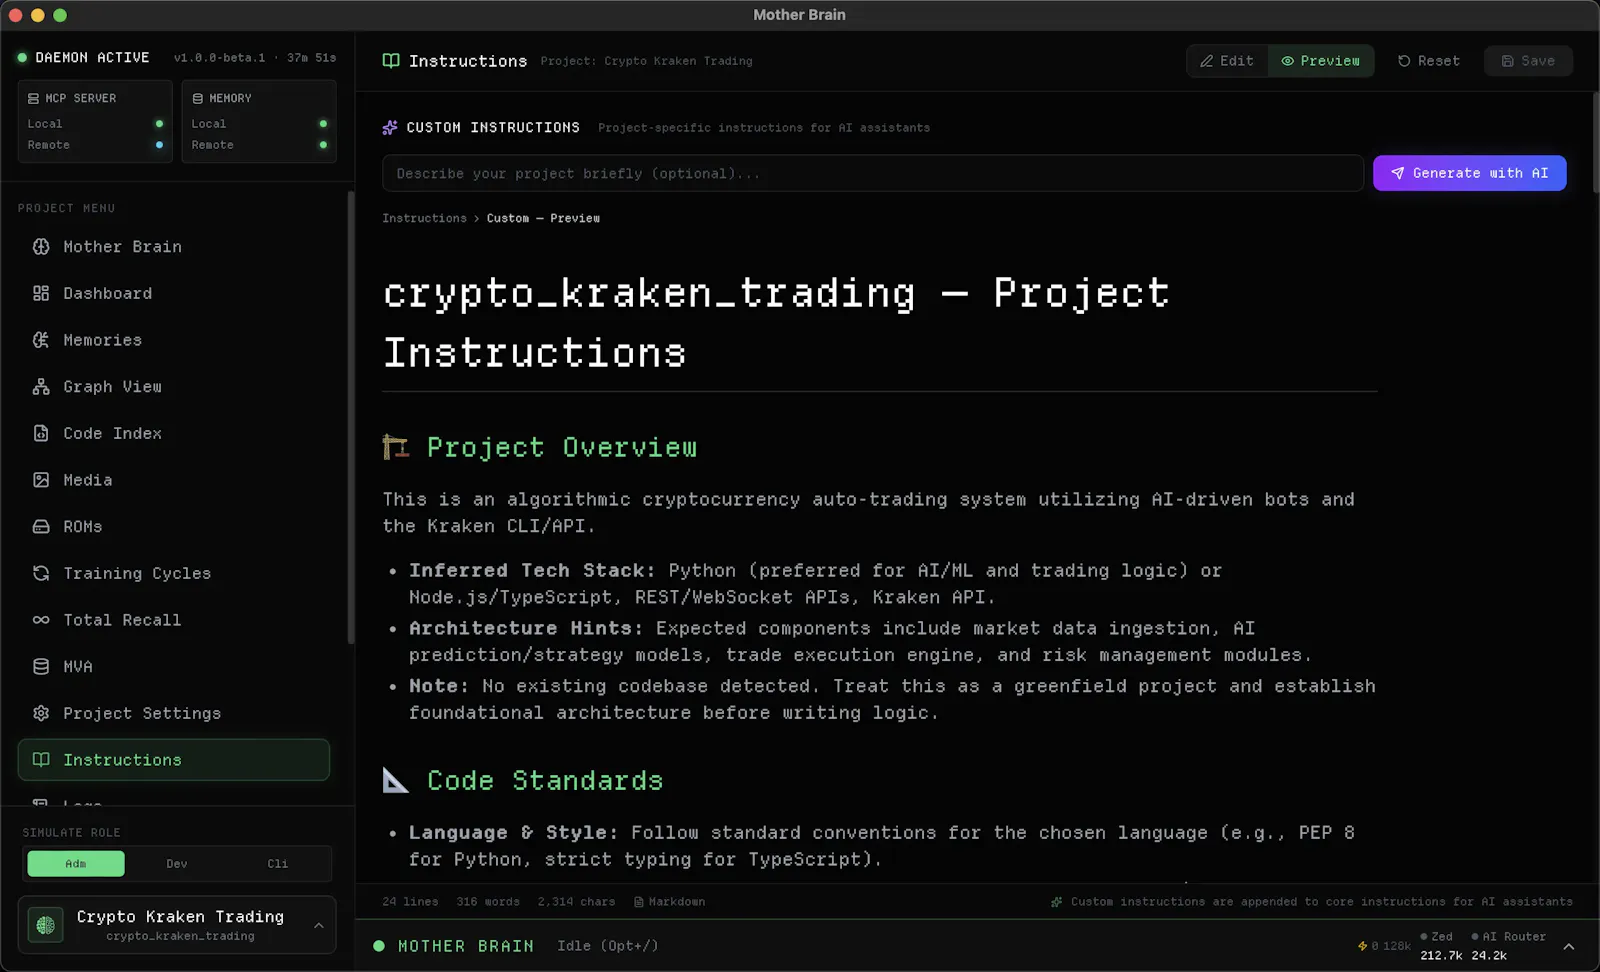This screenshot has height=972, width=1600.
Task: Click the Code Index file icon
Action: (x=41, y=433)
